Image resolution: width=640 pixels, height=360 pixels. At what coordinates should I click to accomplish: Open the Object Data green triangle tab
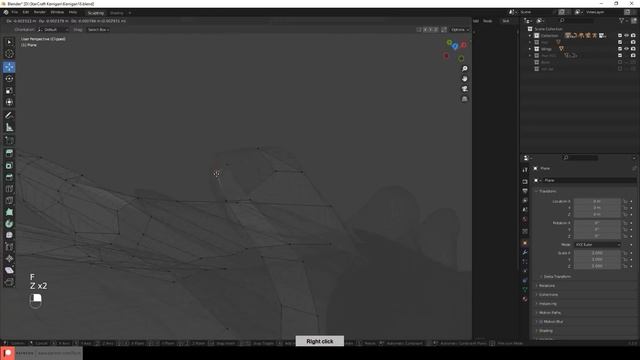pyautogui.click(x=525, y=289)
